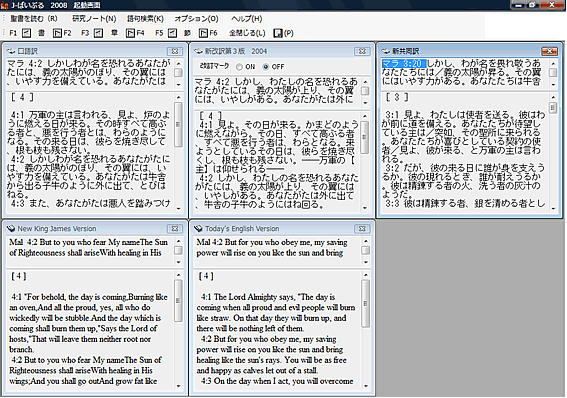The width and height of the screenshot is (567, 398).
Task: Open the ヘルプ(H) menu
Action: (247, 18)
